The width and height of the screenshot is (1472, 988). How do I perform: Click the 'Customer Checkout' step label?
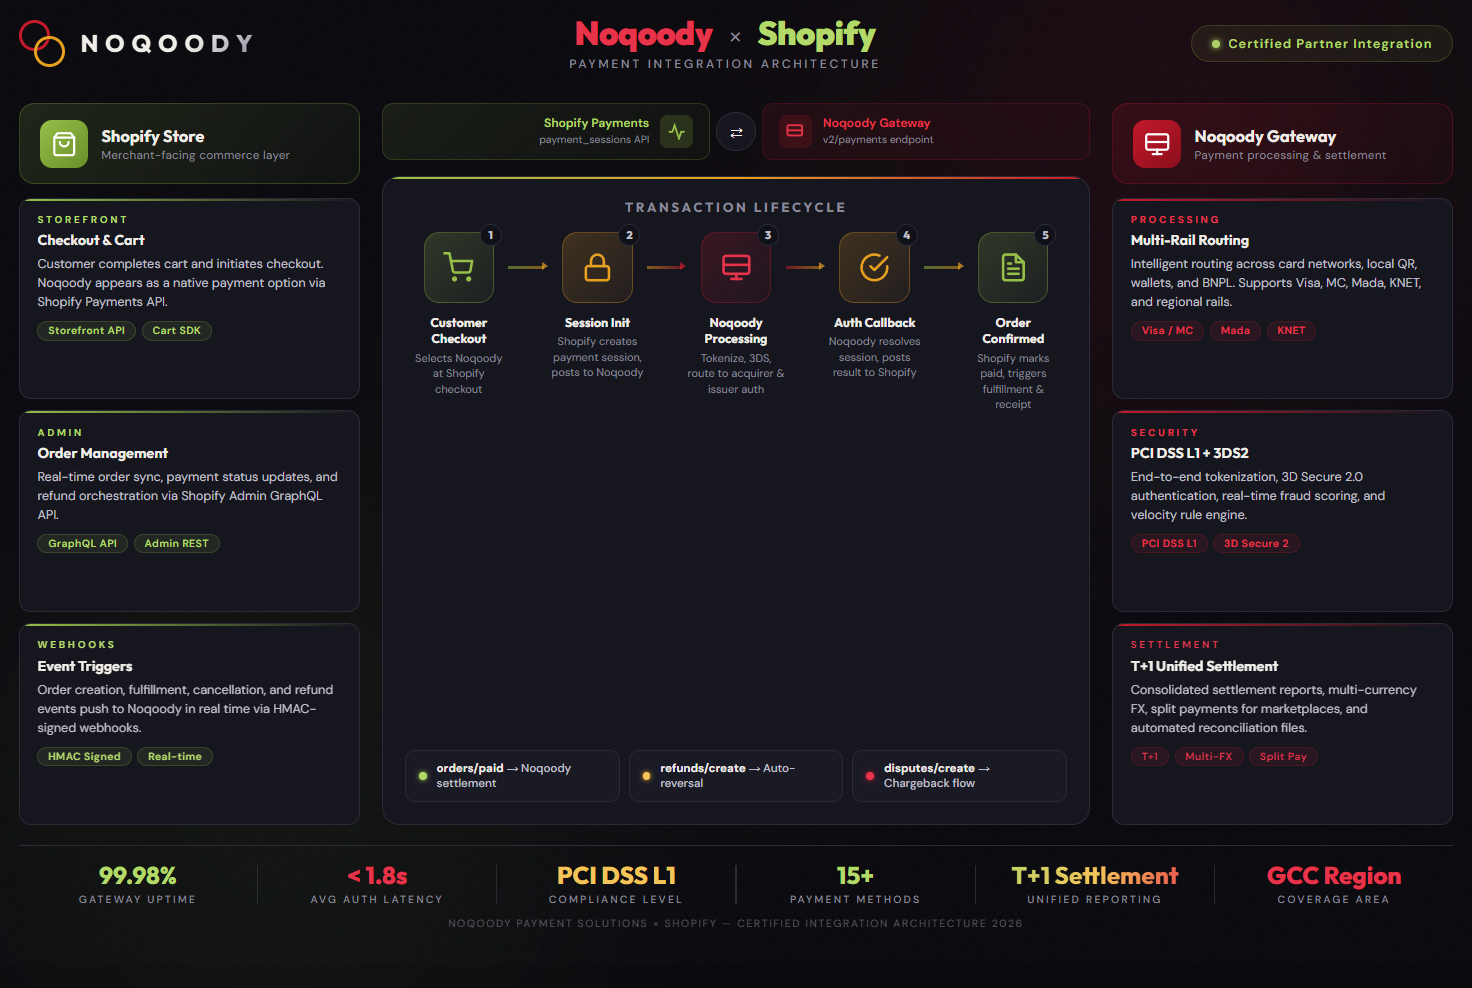[459, 331]
